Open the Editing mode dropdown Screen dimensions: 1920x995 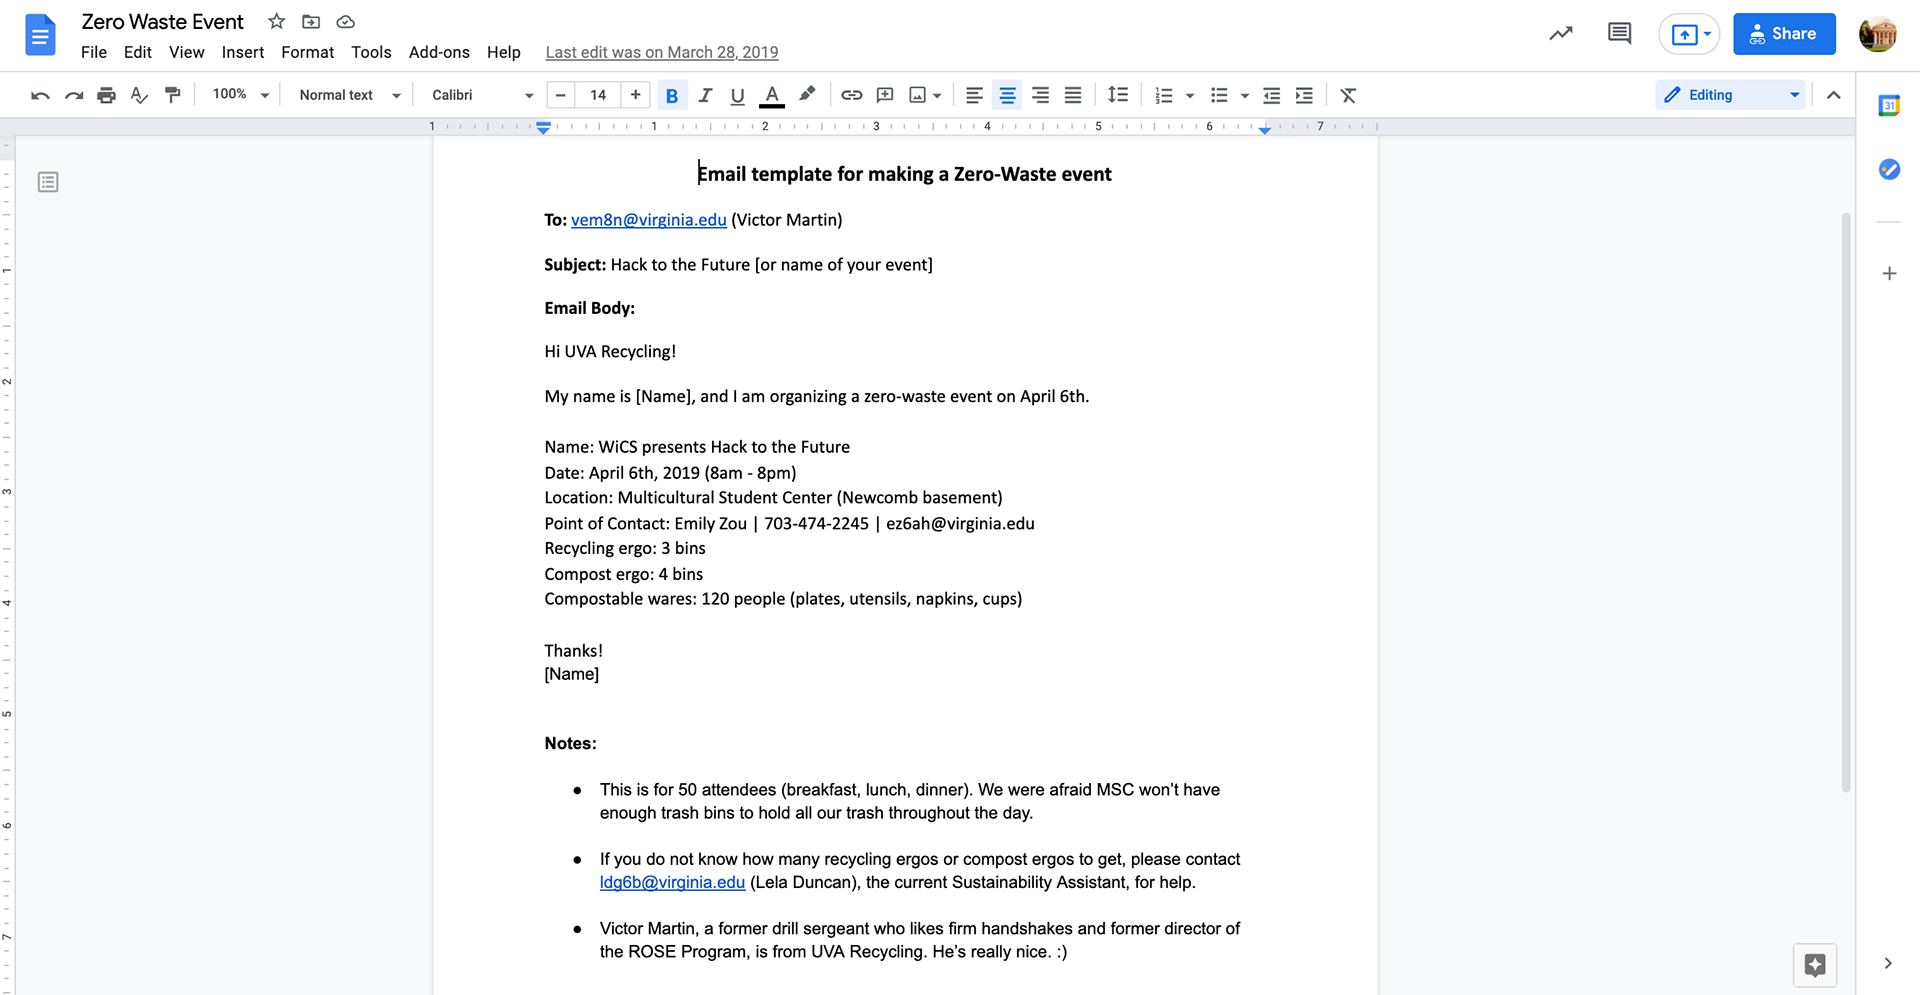[1731, 95]
